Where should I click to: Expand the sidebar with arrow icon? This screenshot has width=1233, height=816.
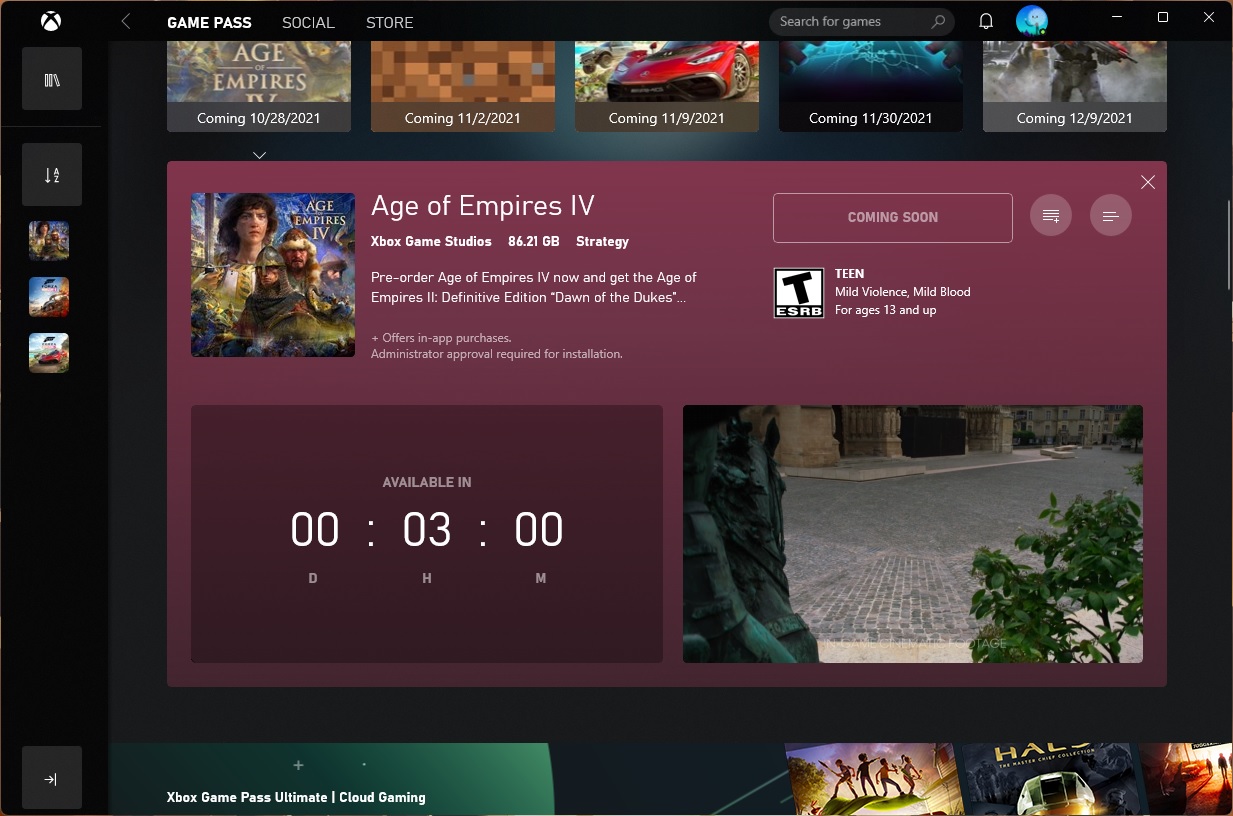52,778
